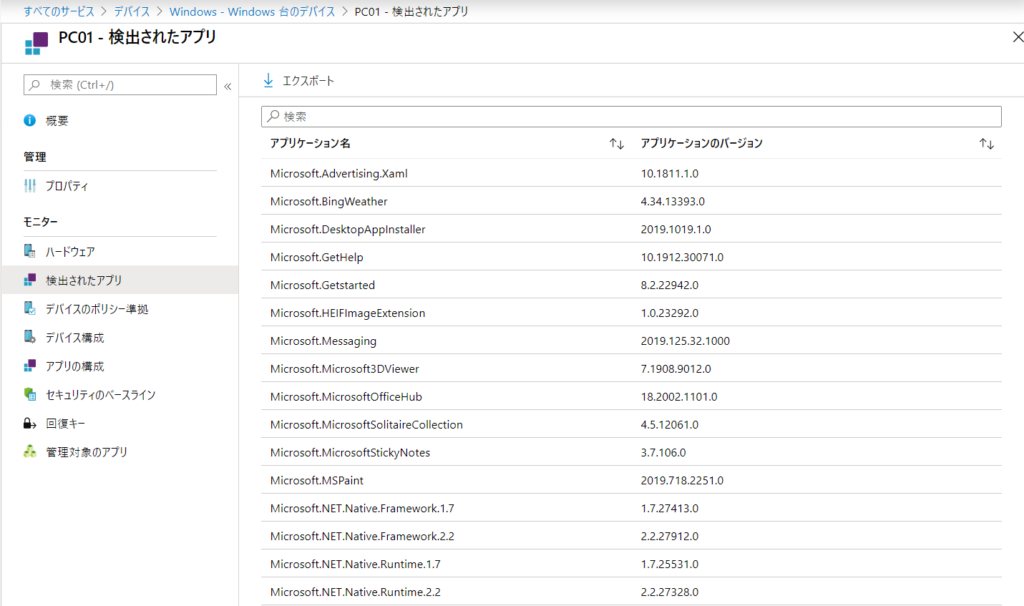Screen dimensions: 1024x606
Task: Sort by アプリケーション名 arrows icon
Action: tap(616, 144)
